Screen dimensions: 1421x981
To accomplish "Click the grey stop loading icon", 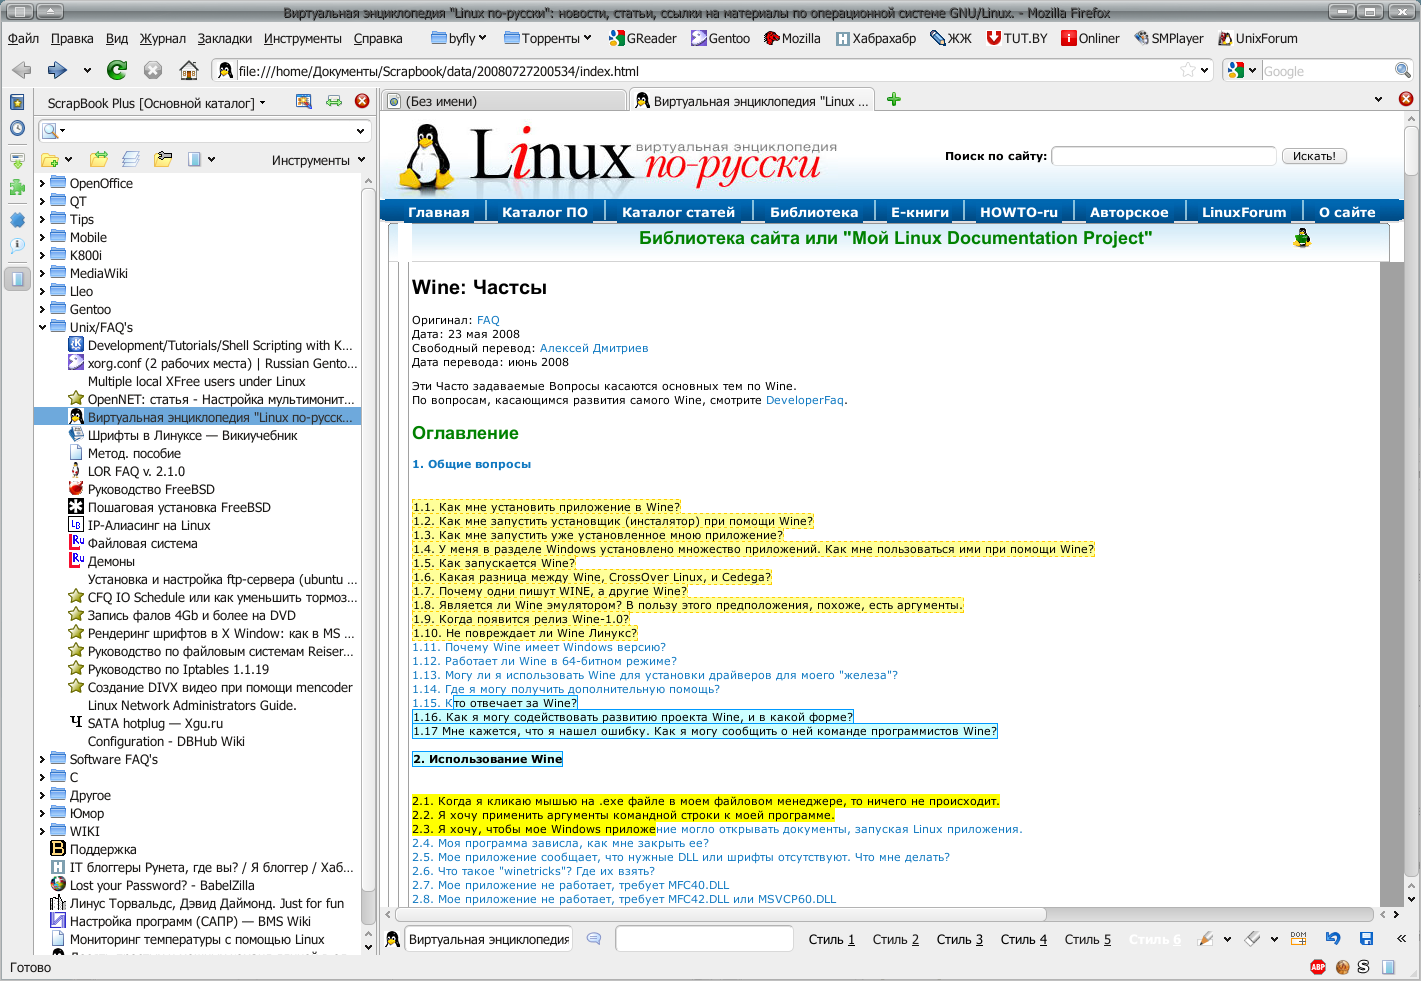I will 153,70.
